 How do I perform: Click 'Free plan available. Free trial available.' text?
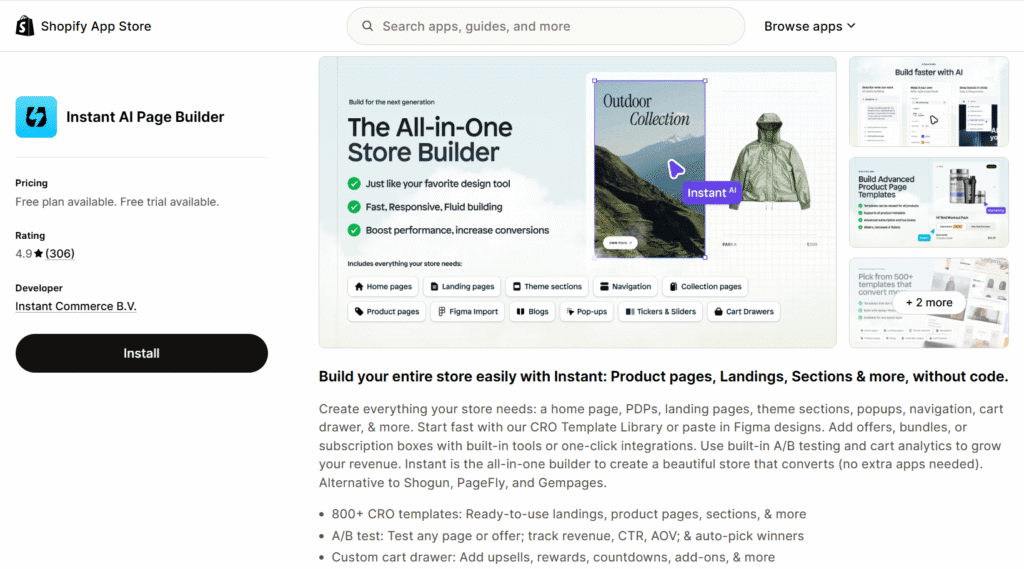point(117,202)
